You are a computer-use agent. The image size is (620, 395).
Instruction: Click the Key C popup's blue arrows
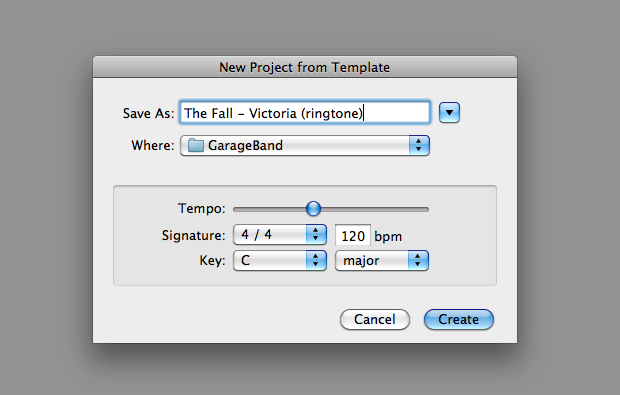[316, 261]
